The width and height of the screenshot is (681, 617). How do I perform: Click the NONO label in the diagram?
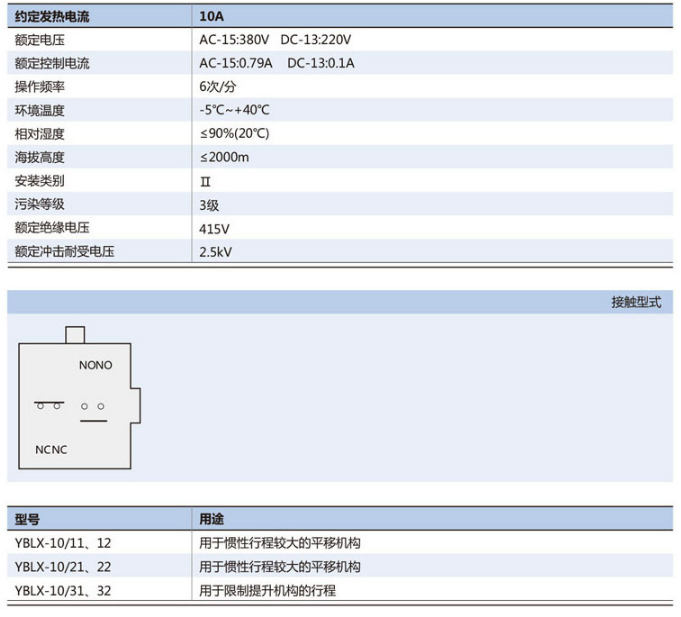point(96,365)
